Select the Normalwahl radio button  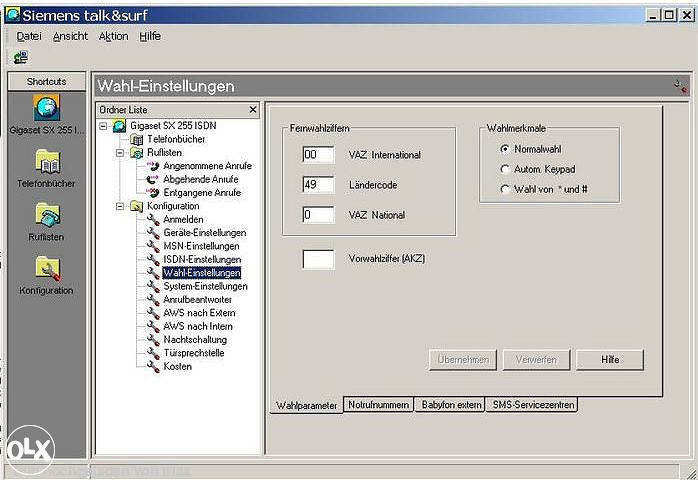click(x=504, y=149)
